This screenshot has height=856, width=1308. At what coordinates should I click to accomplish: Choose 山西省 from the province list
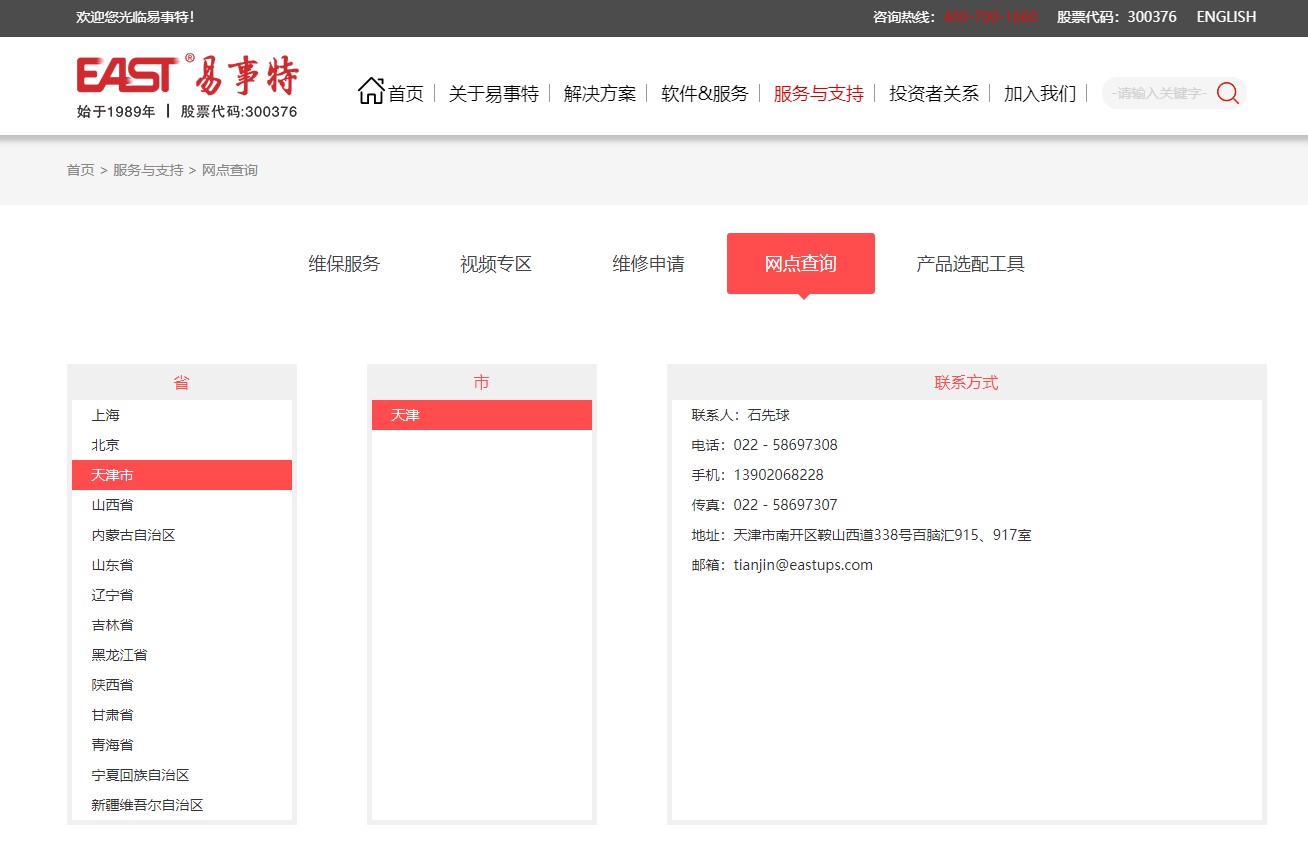[x=182, y=505]
